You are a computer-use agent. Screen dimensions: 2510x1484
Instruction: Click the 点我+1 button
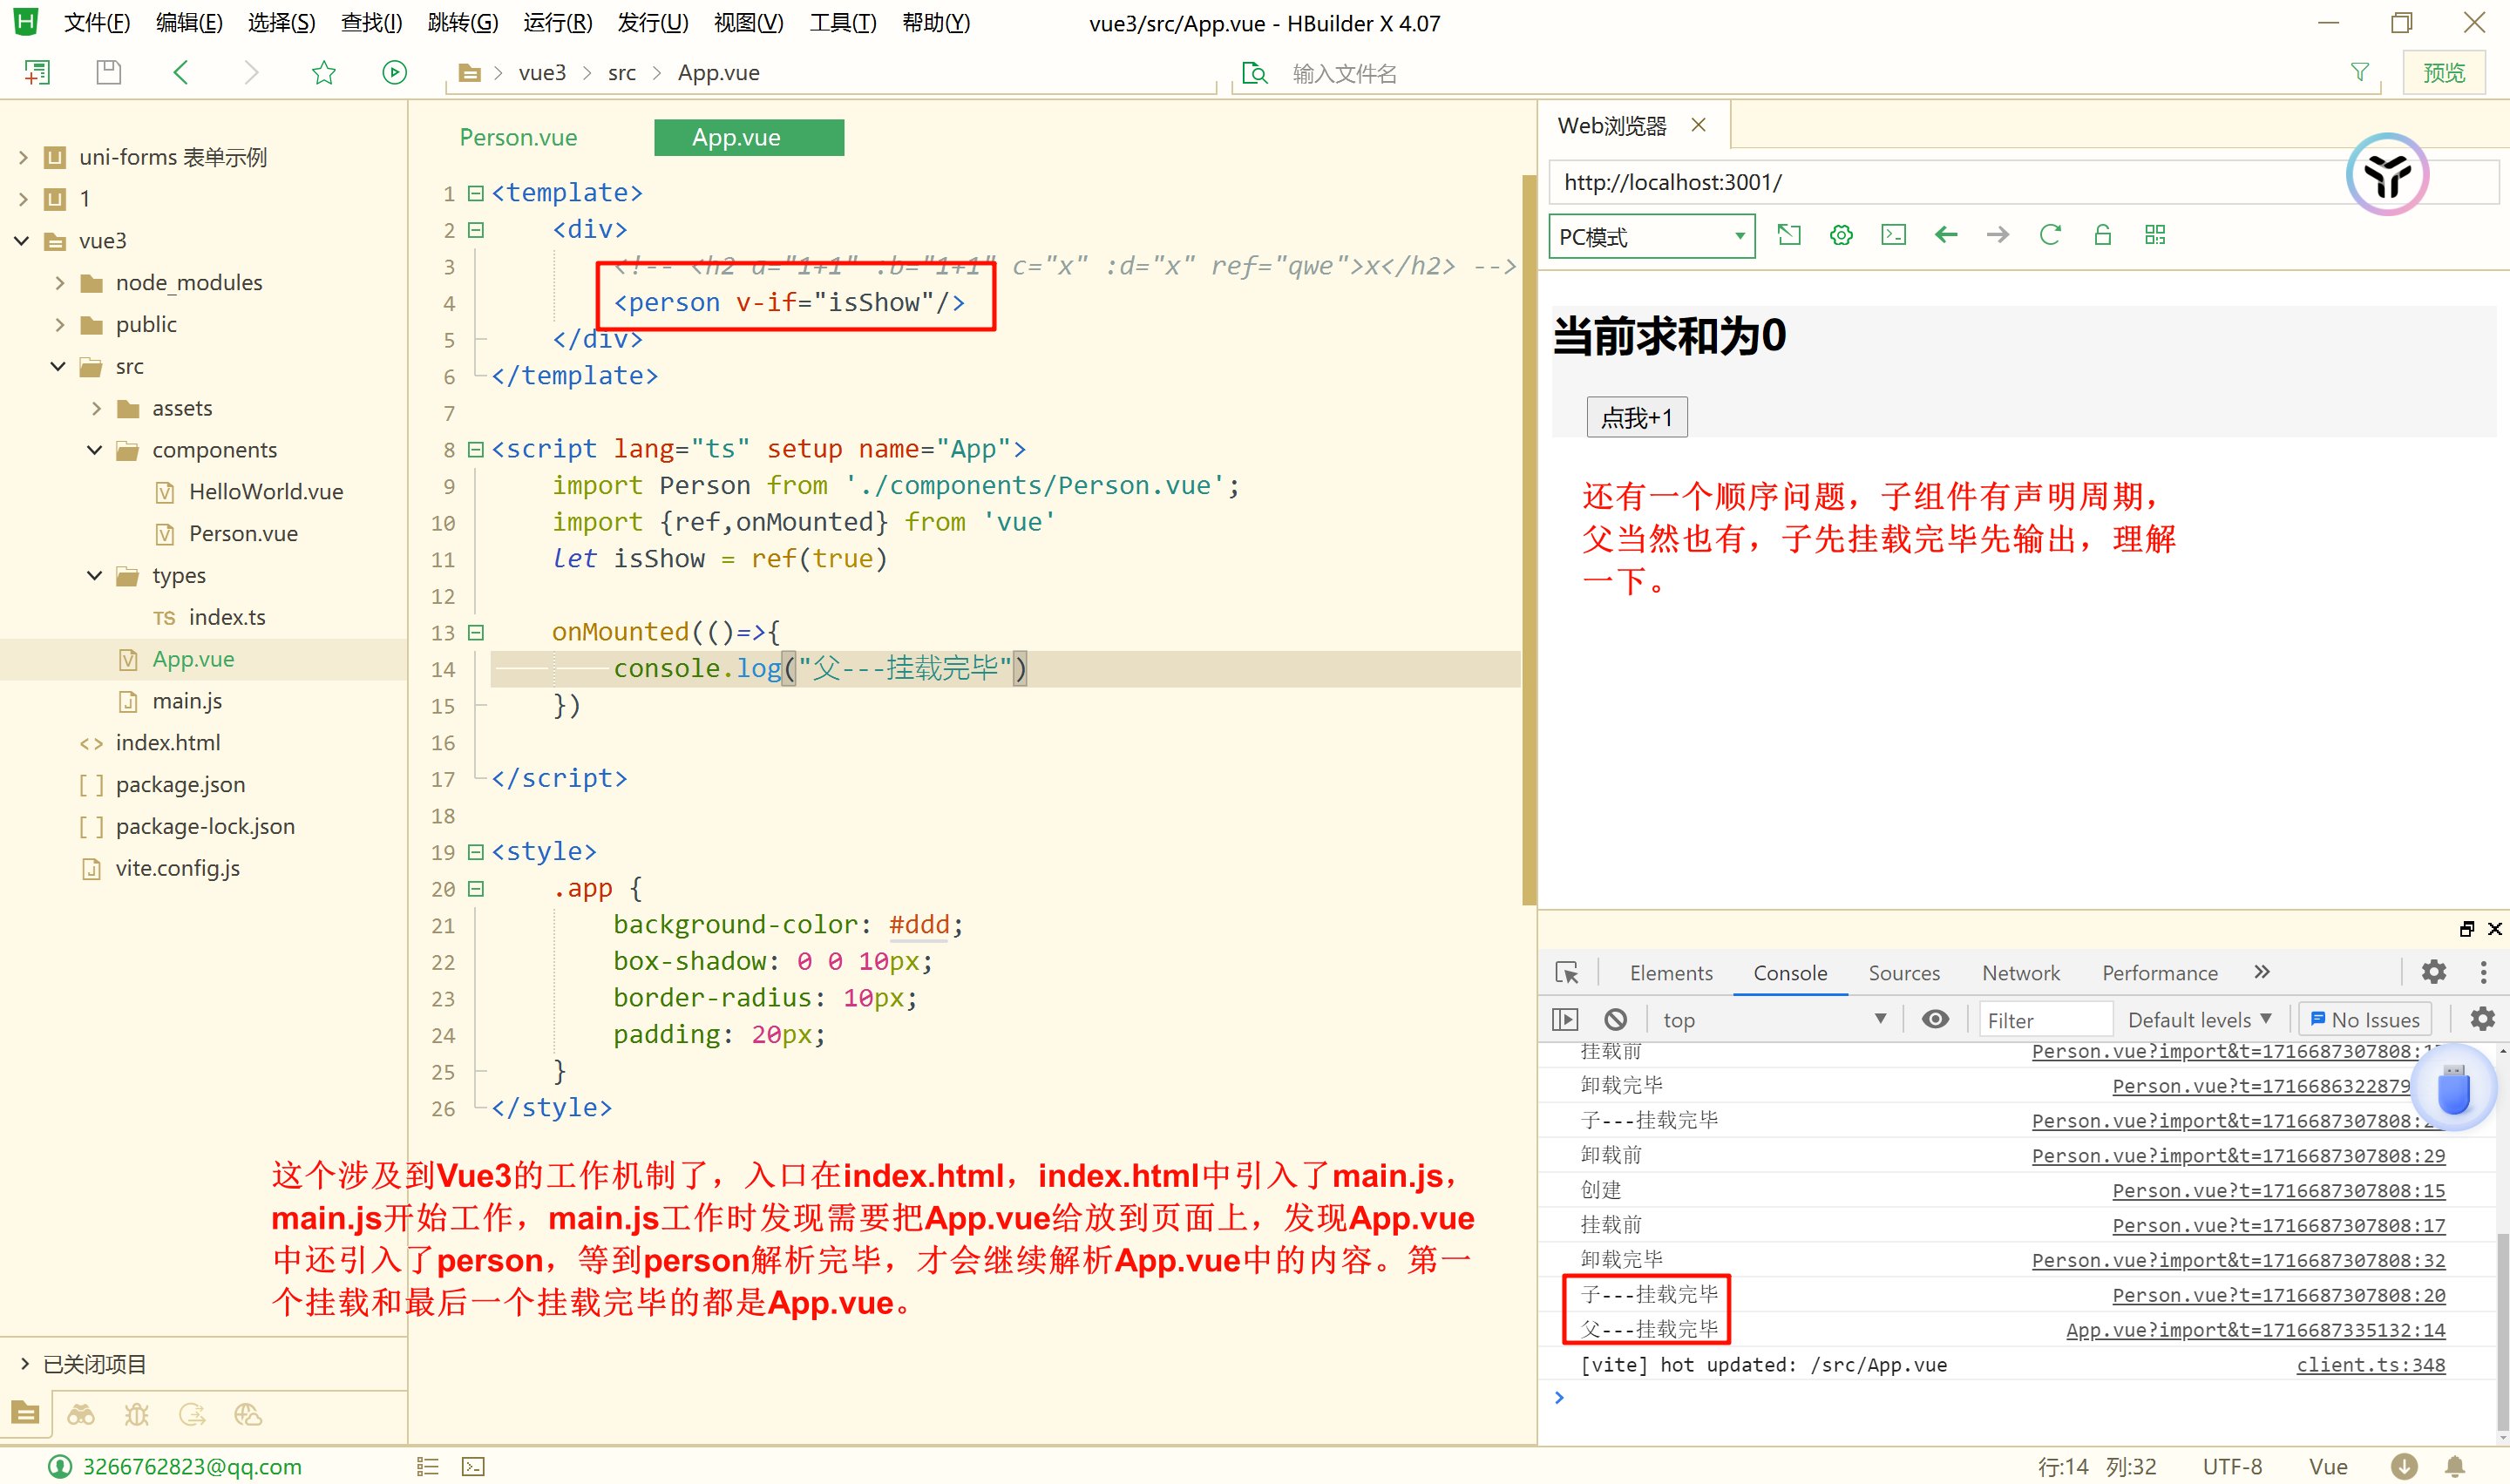(1636, 417)
